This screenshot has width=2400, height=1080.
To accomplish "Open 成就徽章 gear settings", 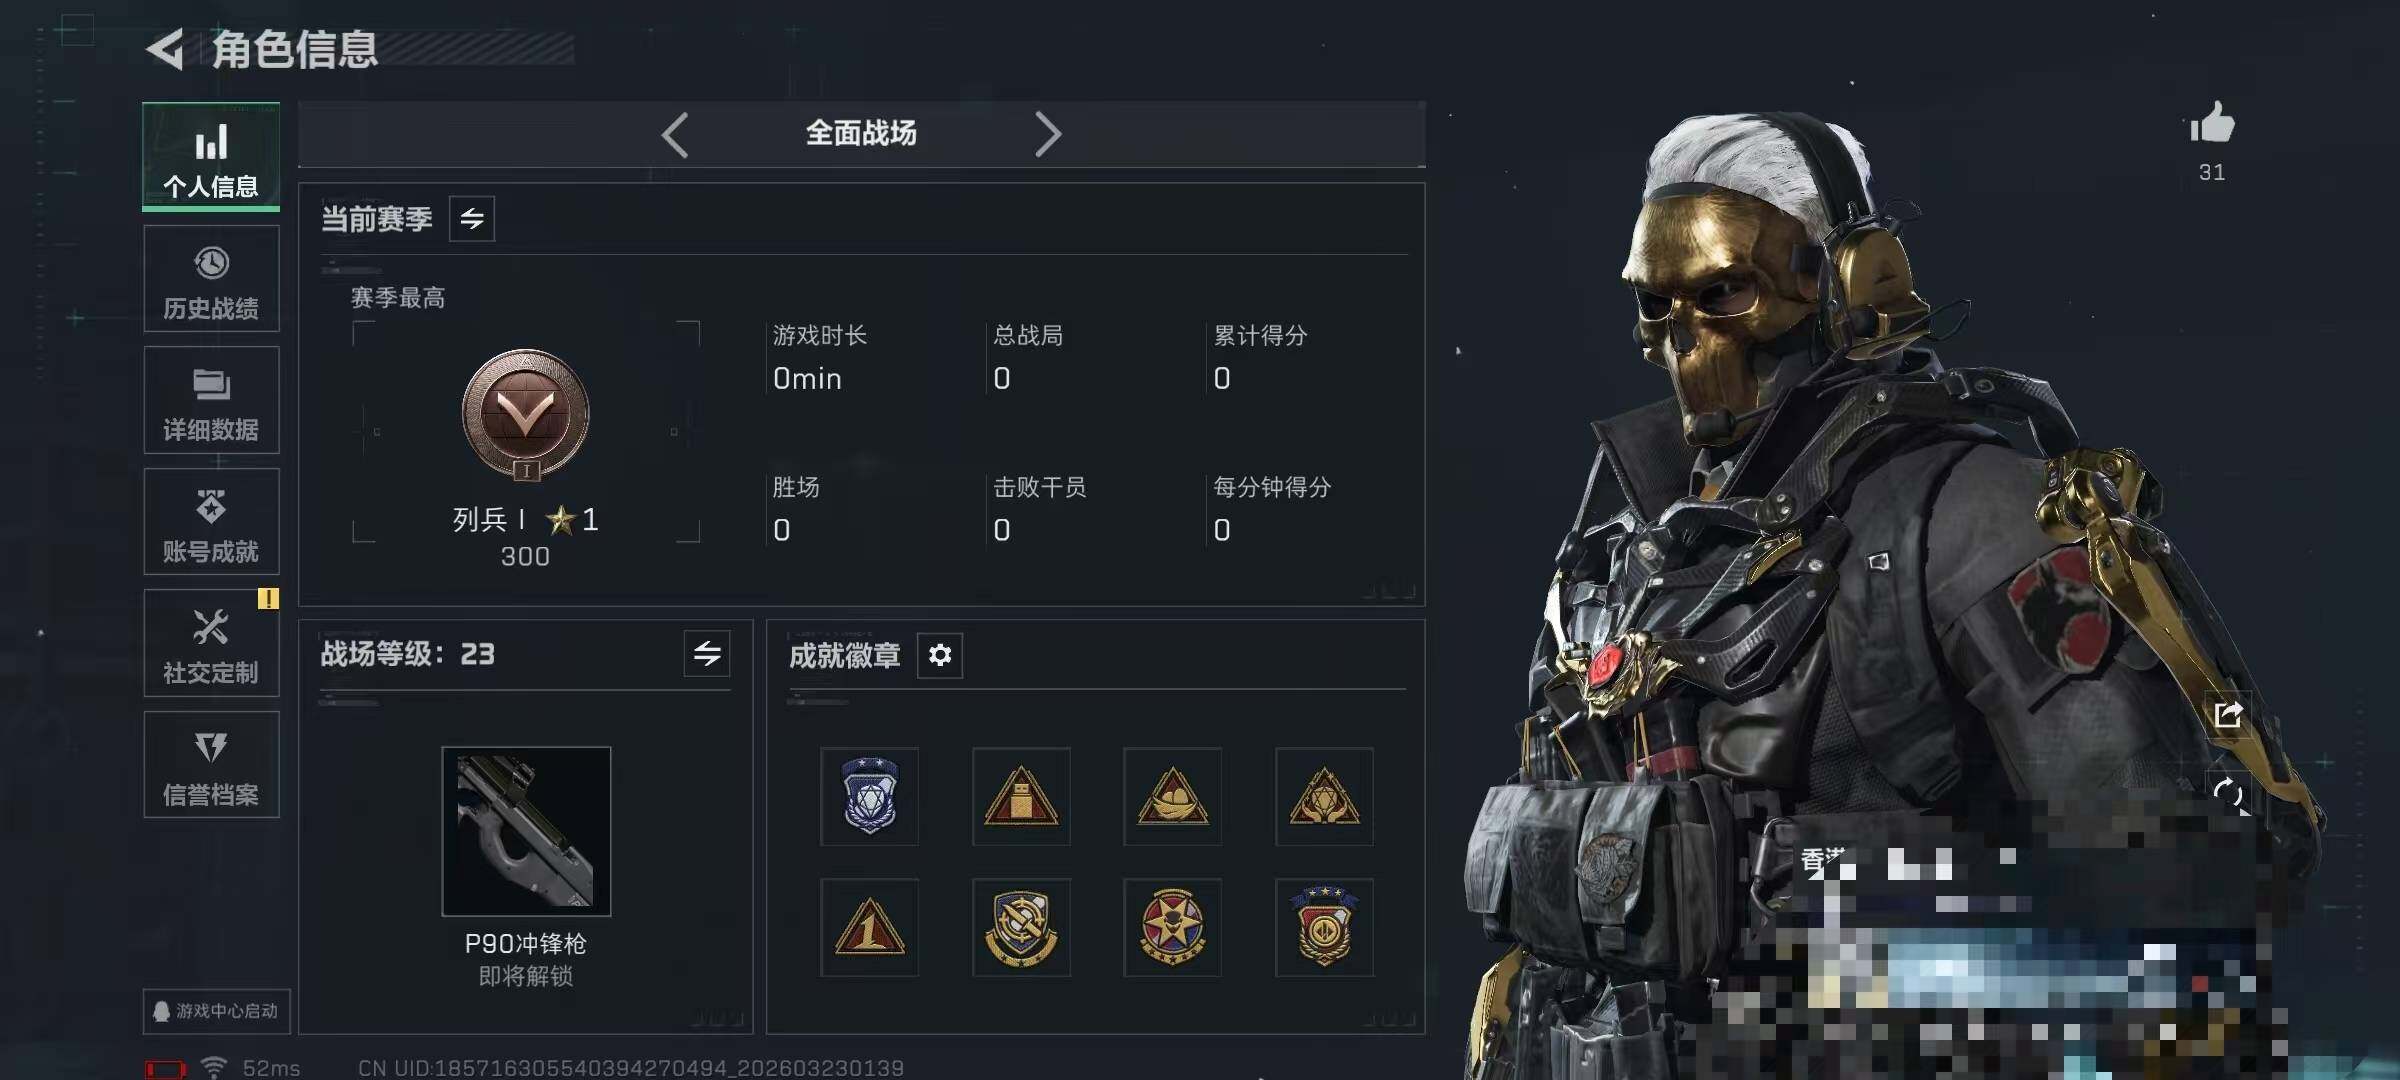I will click(940, 655).
